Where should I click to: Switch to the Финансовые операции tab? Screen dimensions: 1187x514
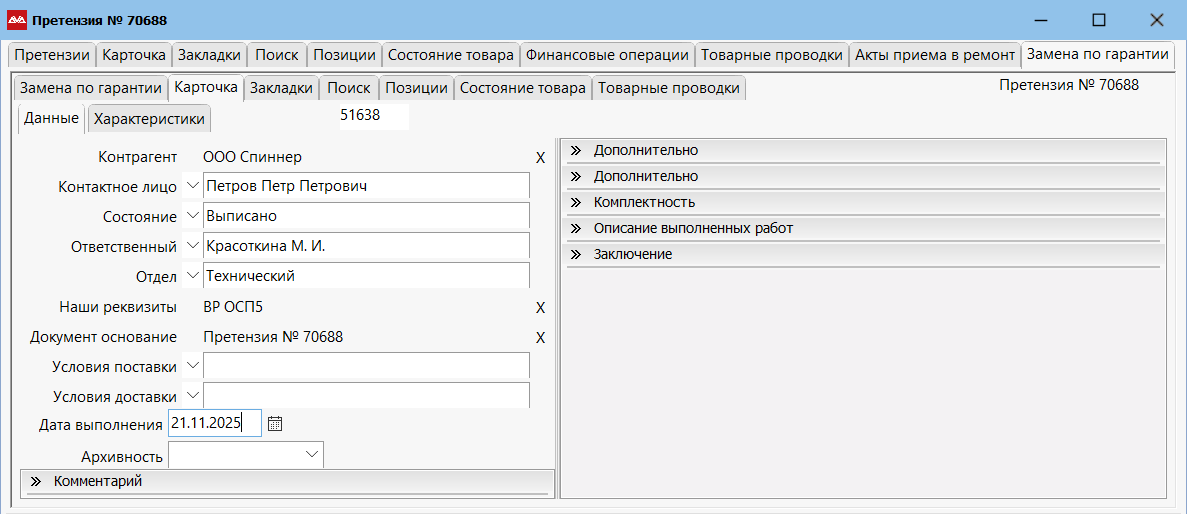pos(607,55)
